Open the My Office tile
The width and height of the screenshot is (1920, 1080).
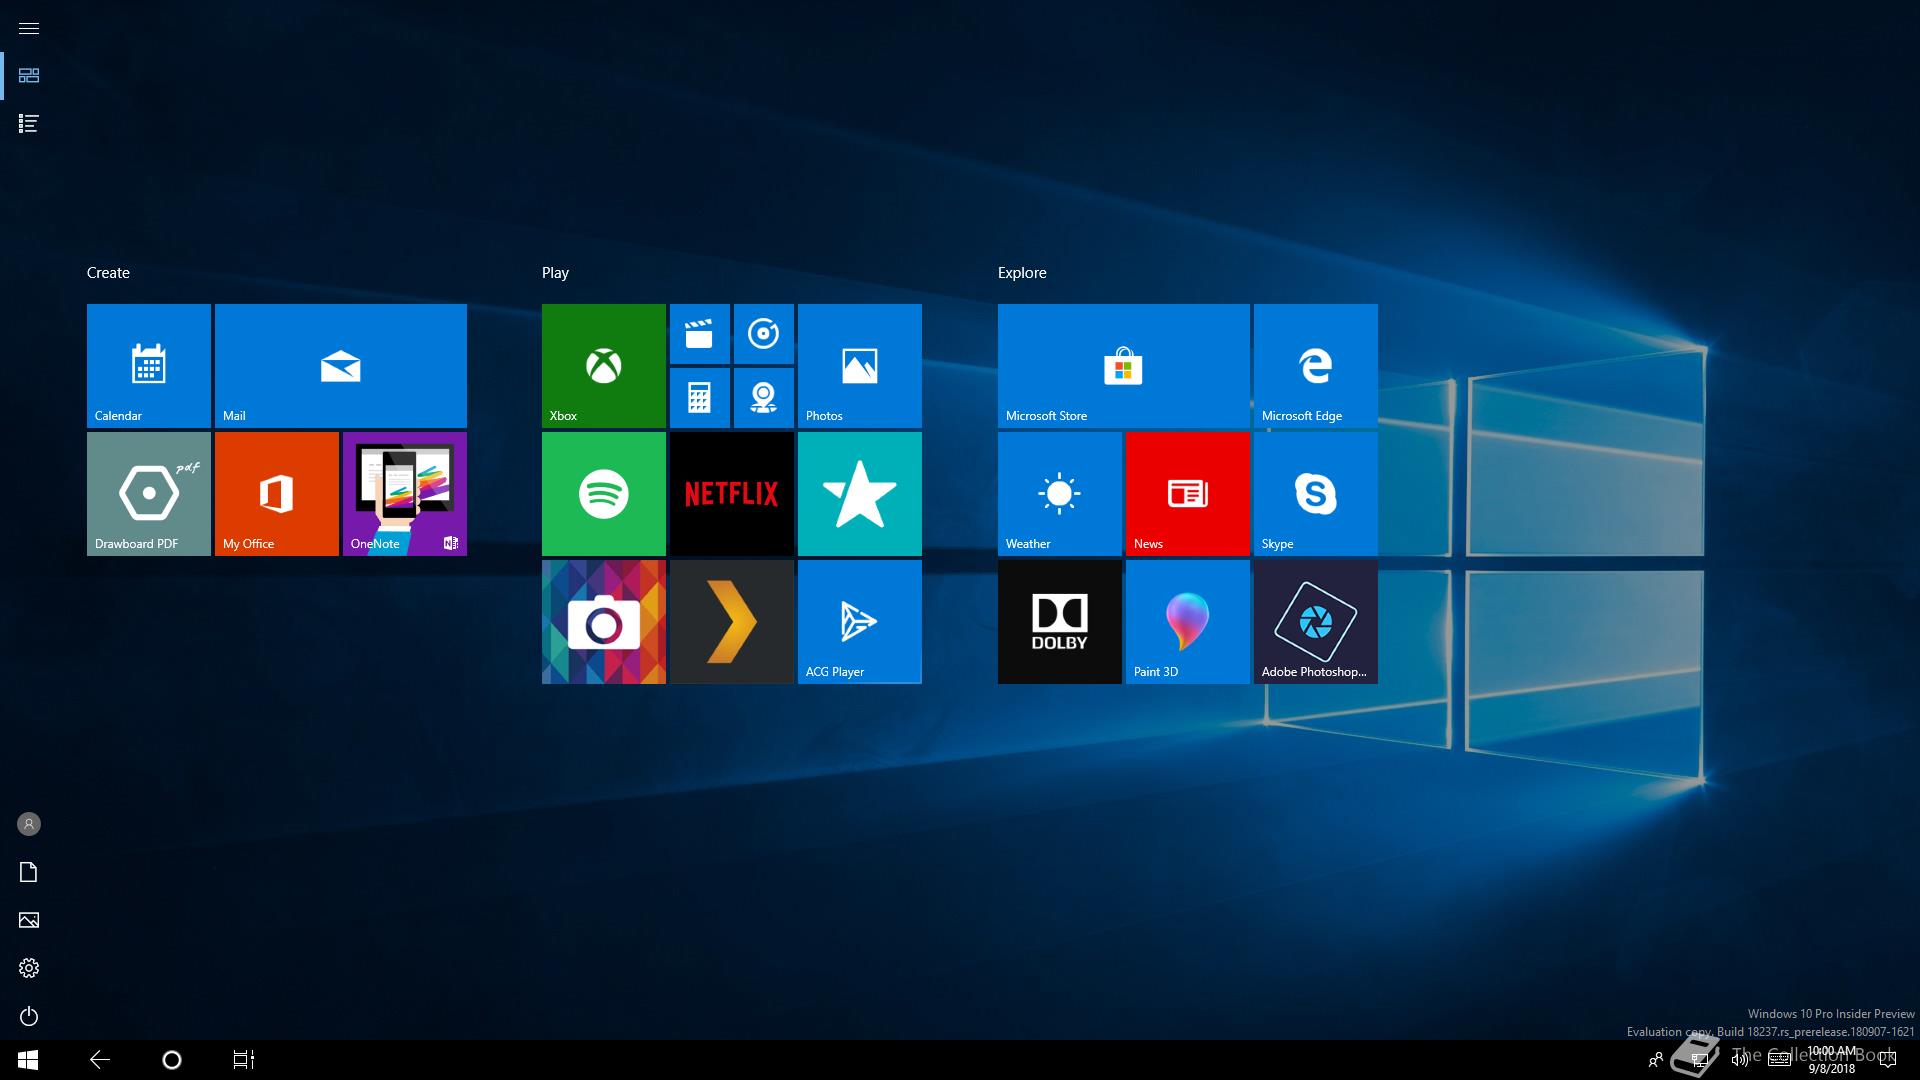tap(277, 494)
